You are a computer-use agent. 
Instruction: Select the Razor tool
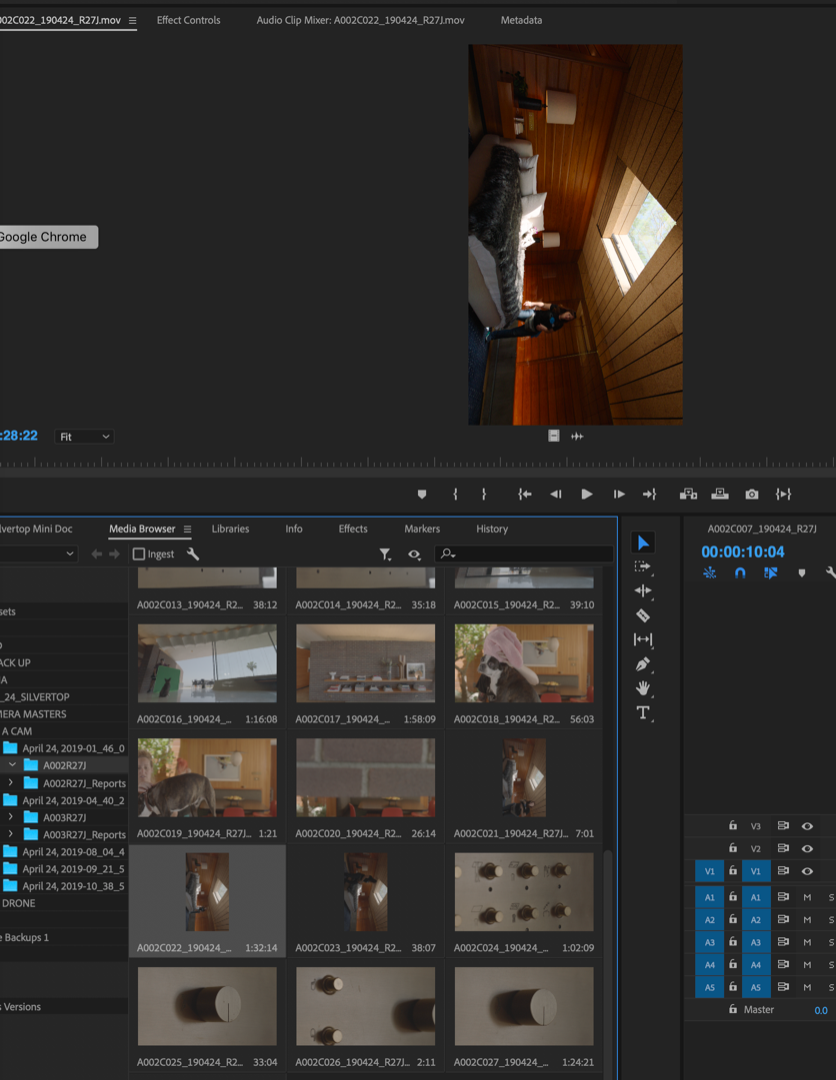click(x=643, y=615)
